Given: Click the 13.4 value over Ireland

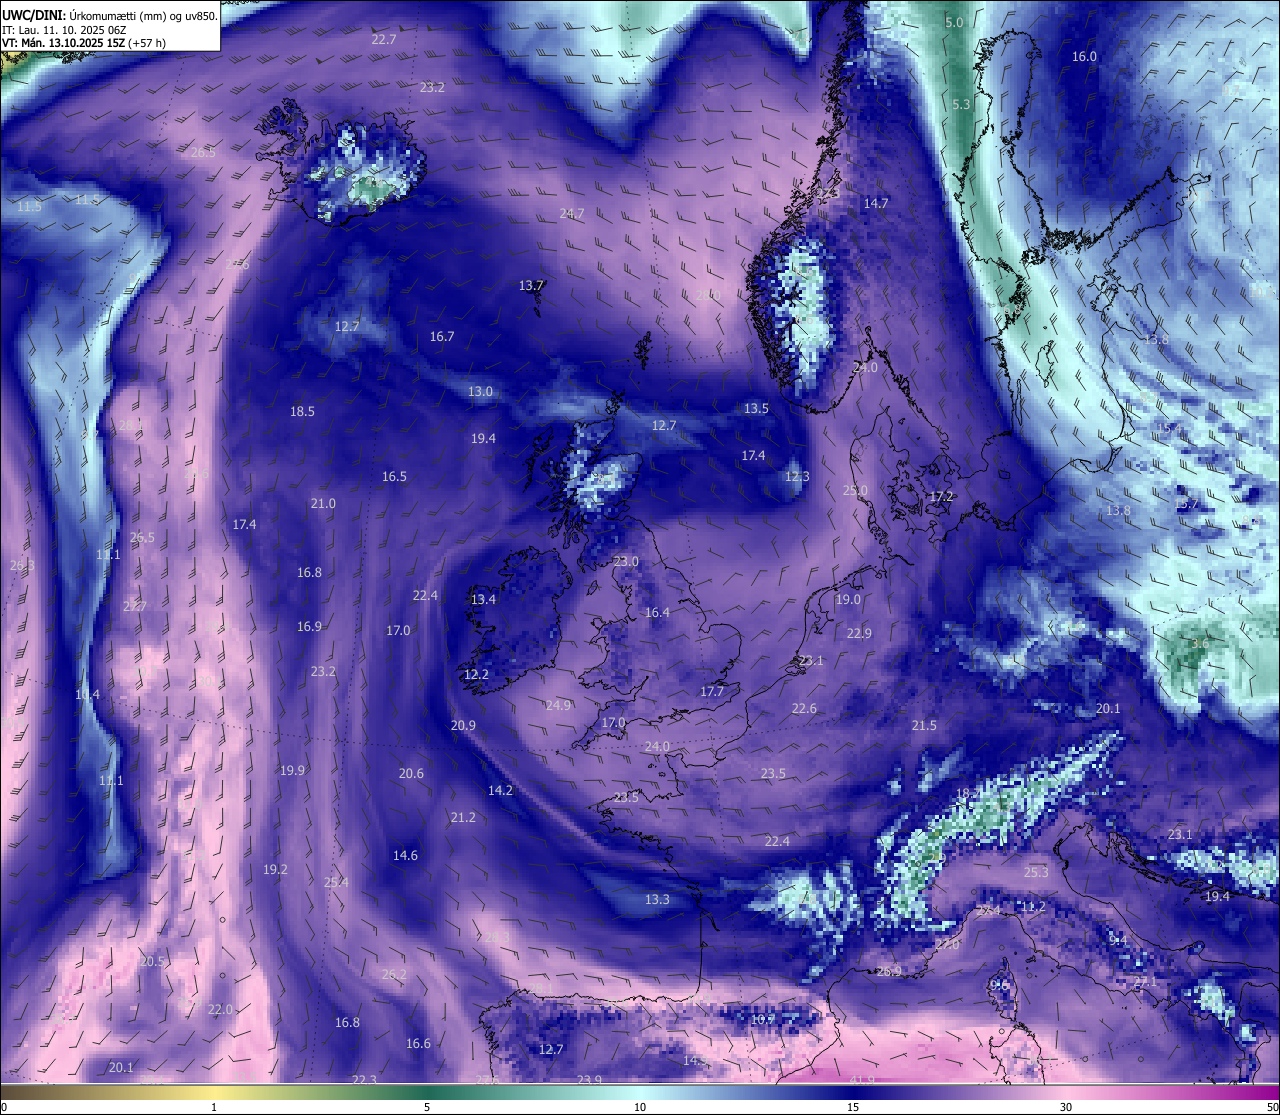Looking at the screenshot, I should click(x=483, y=600).
